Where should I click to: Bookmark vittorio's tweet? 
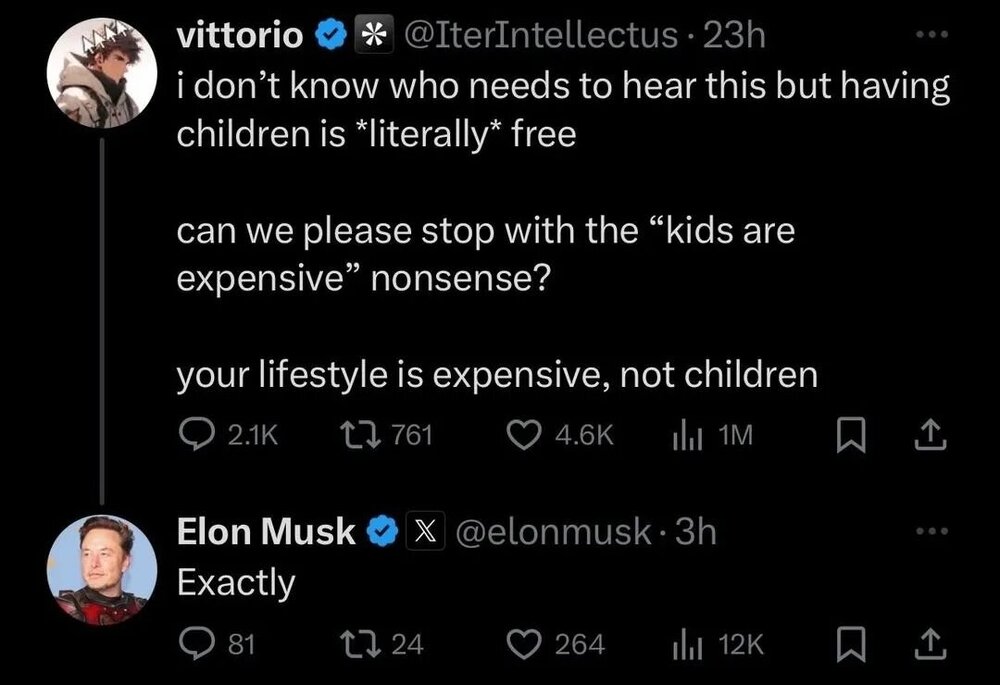(x=847, y=435)
